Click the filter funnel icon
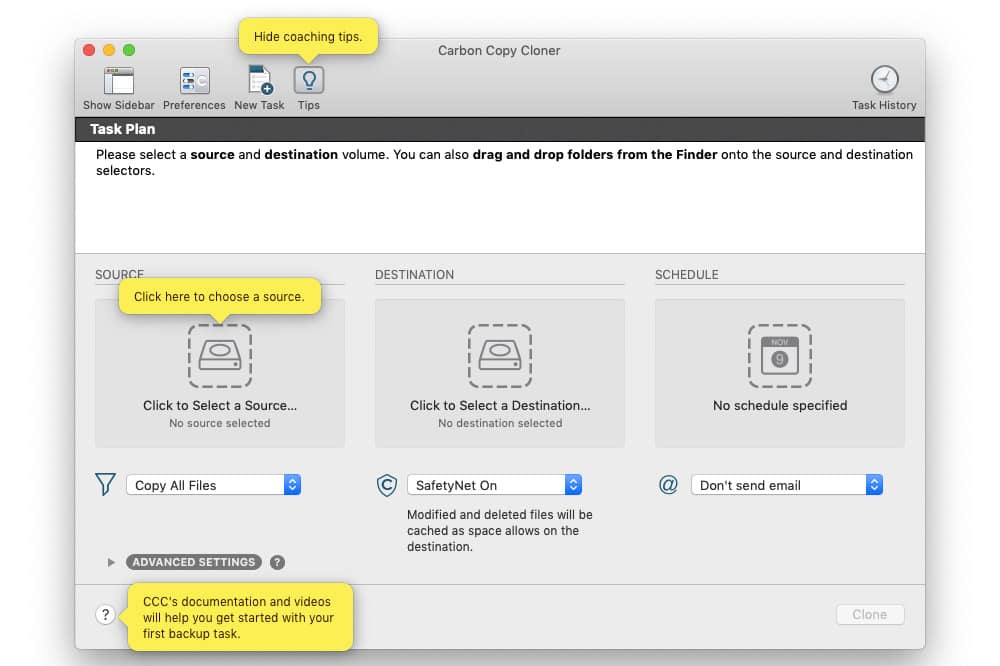The height and width of the screenshot is (666, 1000). click(x=105, y=484)
